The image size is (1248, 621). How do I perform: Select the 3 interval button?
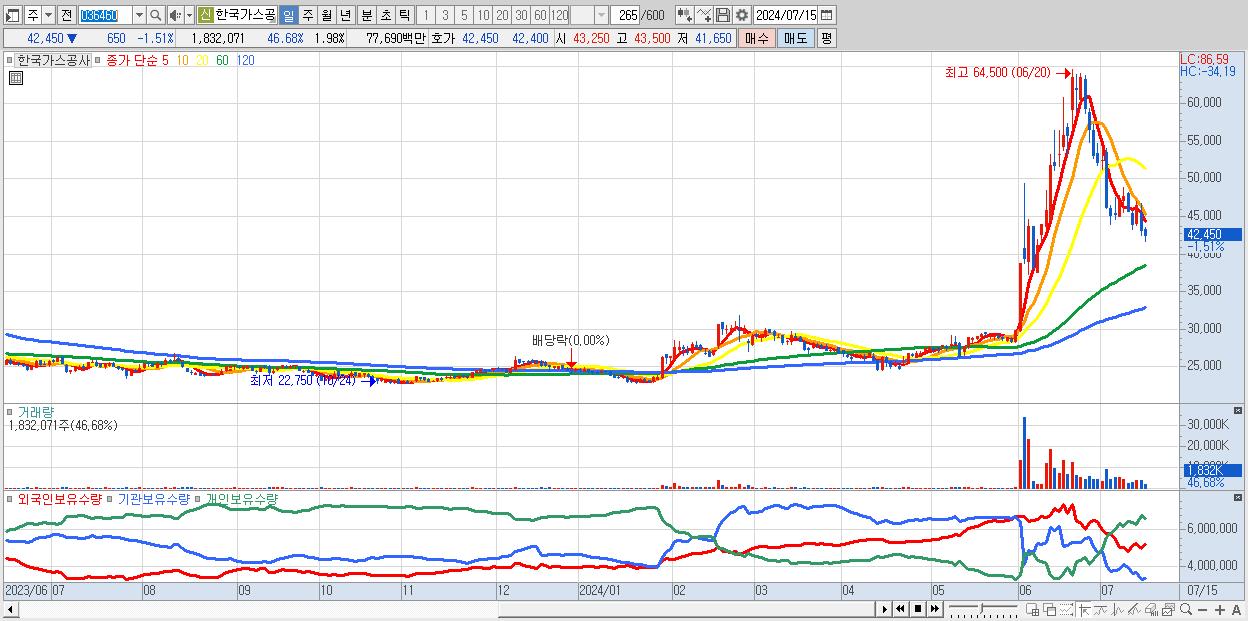(445, 15)
